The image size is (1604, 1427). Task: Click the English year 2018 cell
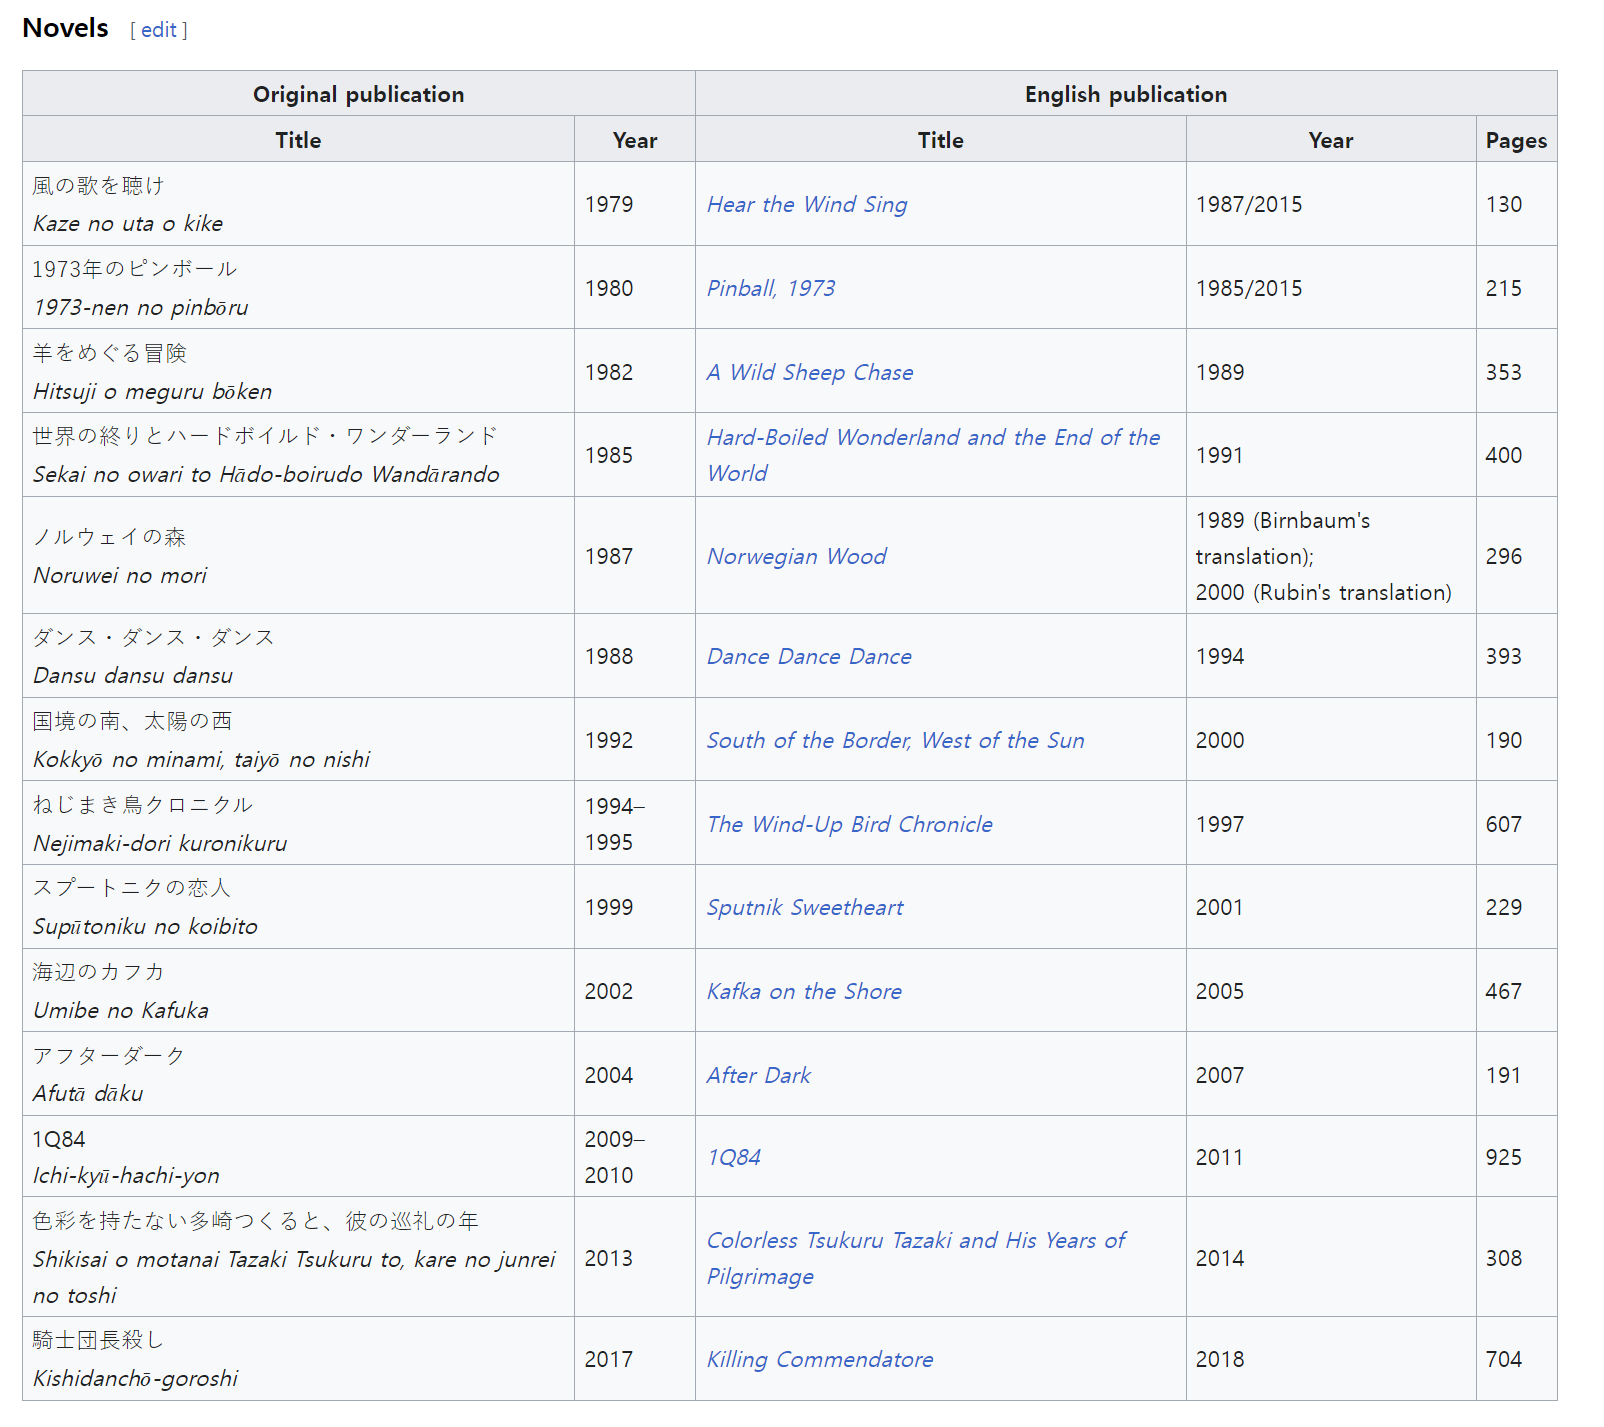(x=1331, y=1359)
